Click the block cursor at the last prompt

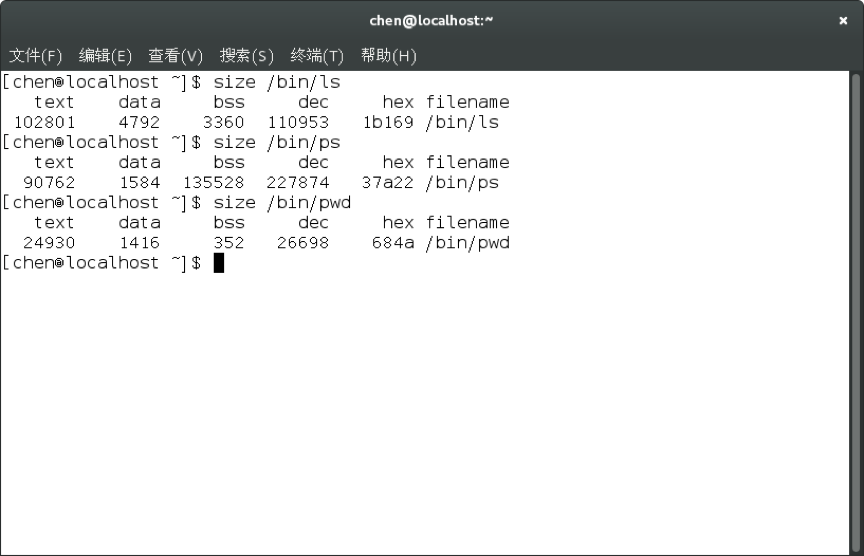219,263
